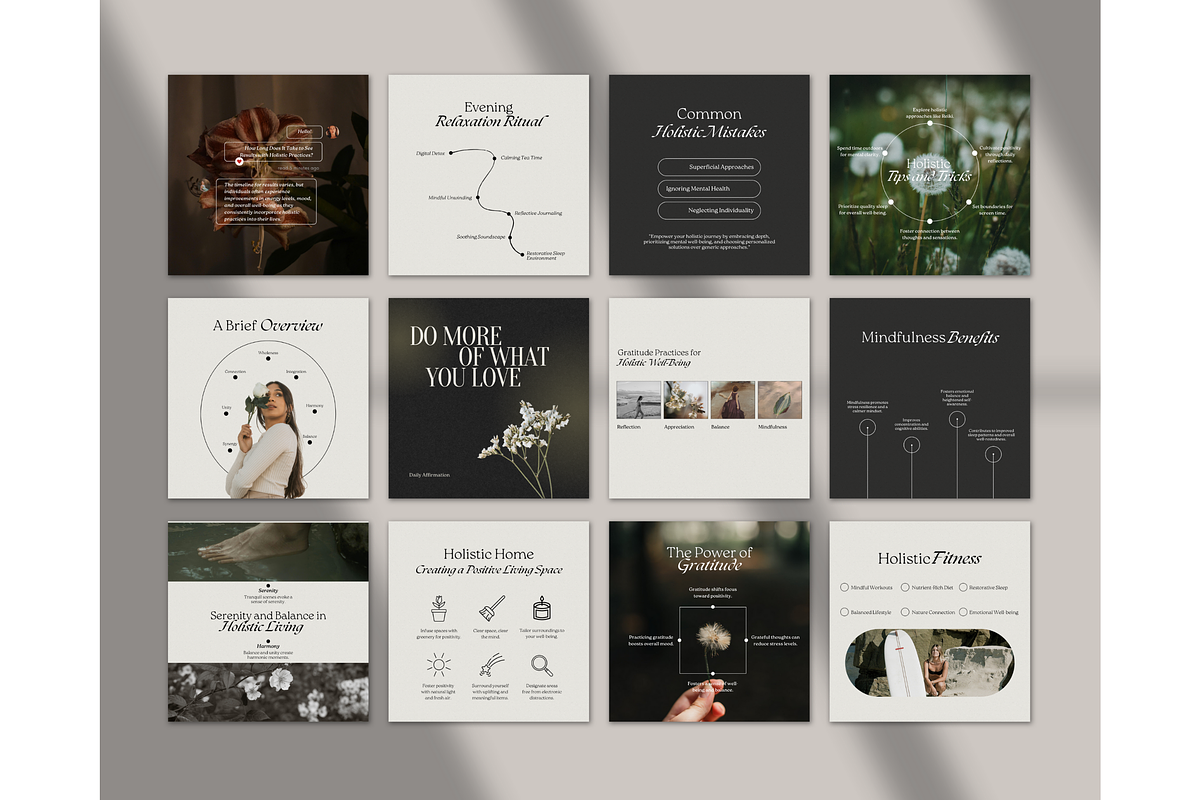The height and width of the screenshot is (800, 1200).
Task: Click the 'DO MORE OF WHAT YOU LOVE' text
Action: coord(479,357)
